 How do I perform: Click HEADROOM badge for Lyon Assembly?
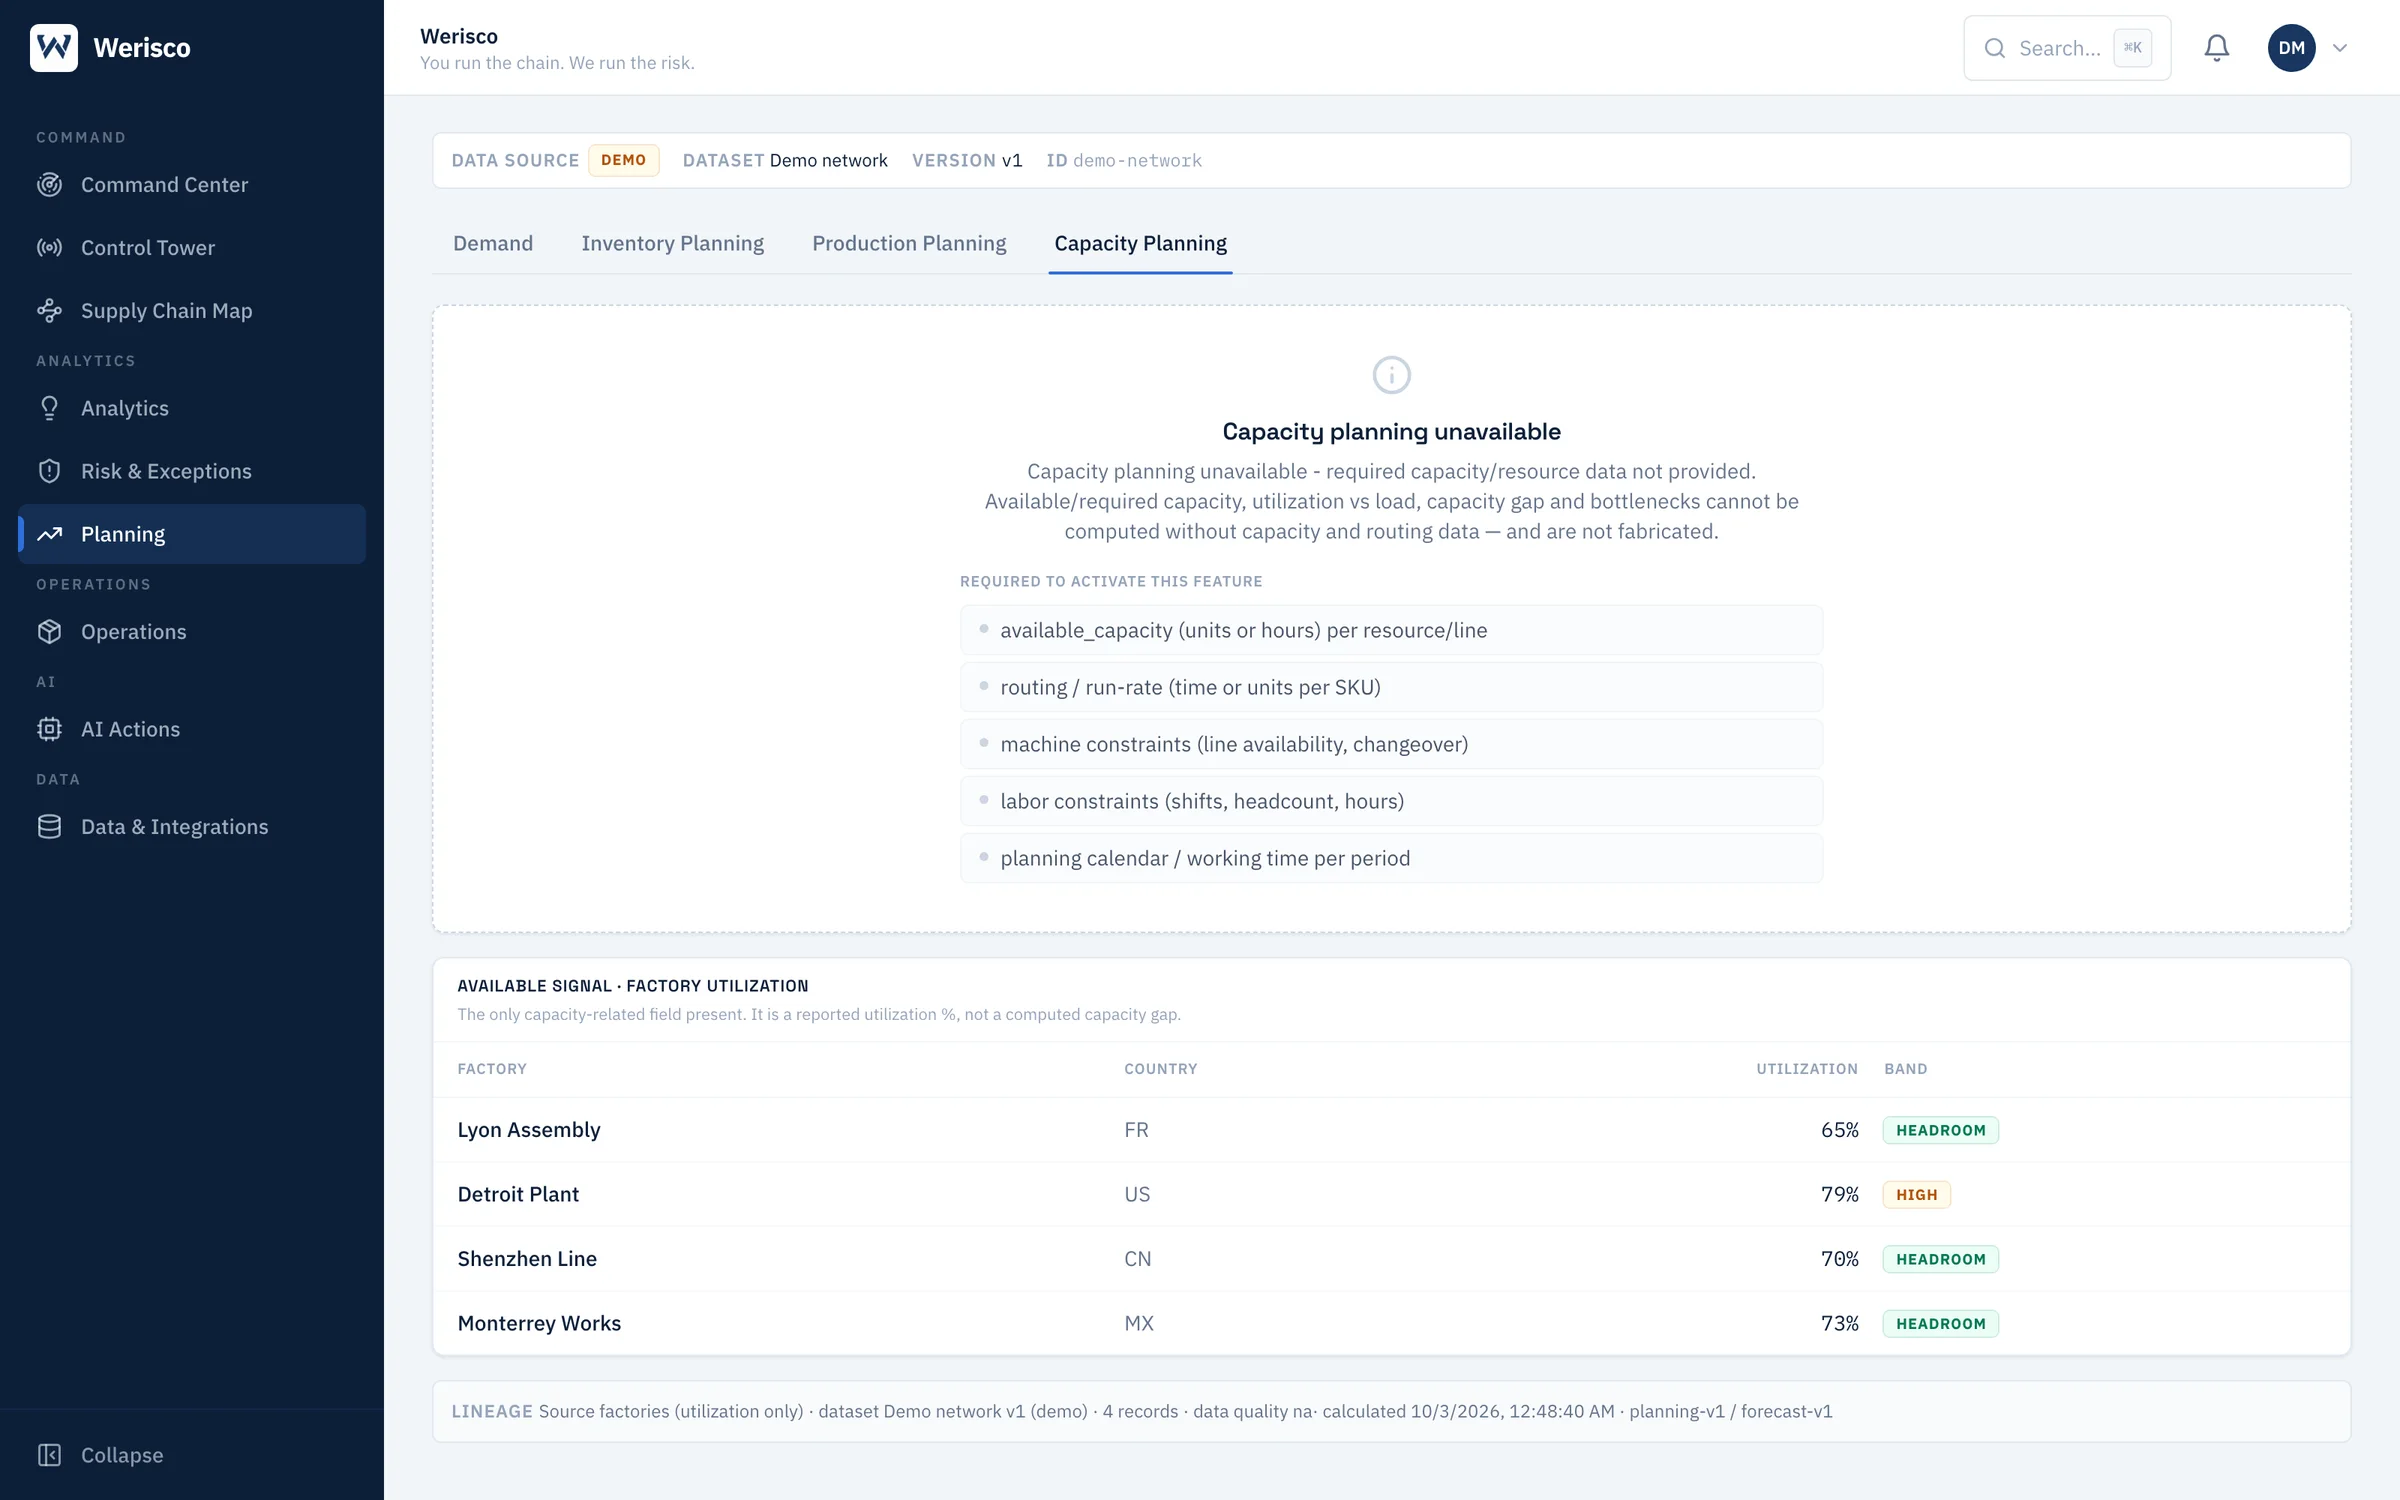point(1940,1130)
